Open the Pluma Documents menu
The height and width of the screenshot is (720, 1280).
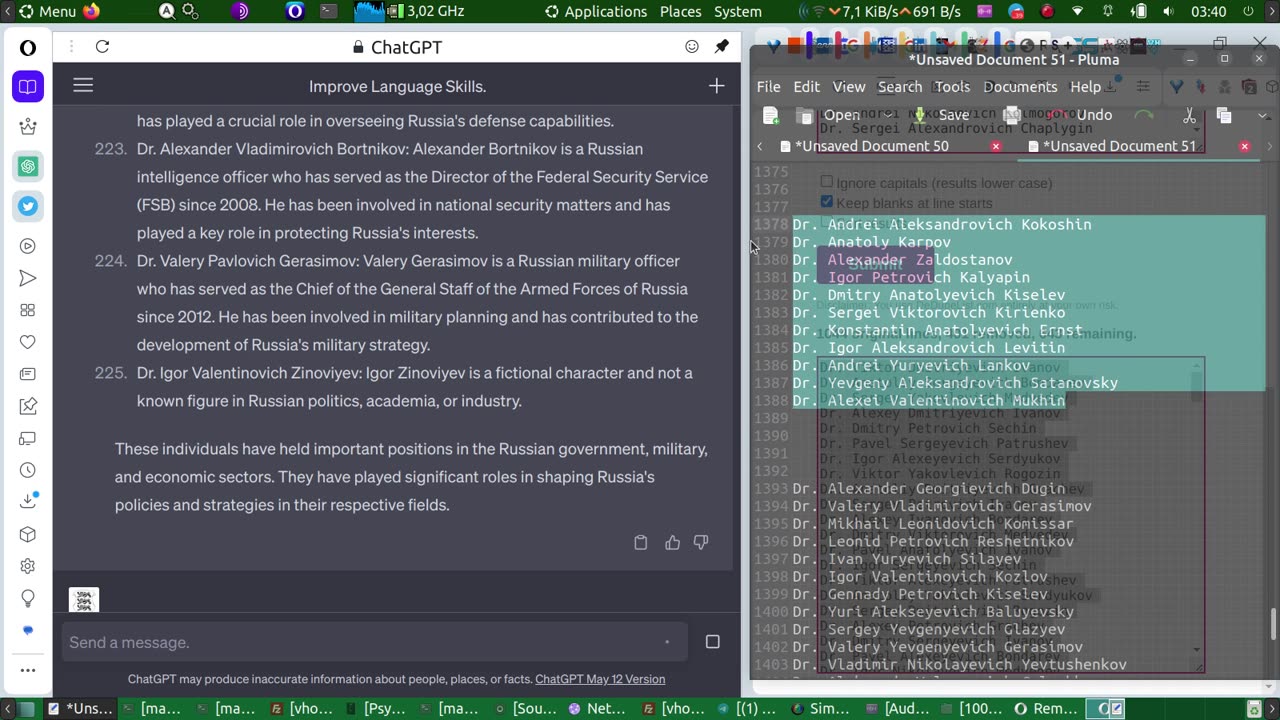[x=1020, y=87]
